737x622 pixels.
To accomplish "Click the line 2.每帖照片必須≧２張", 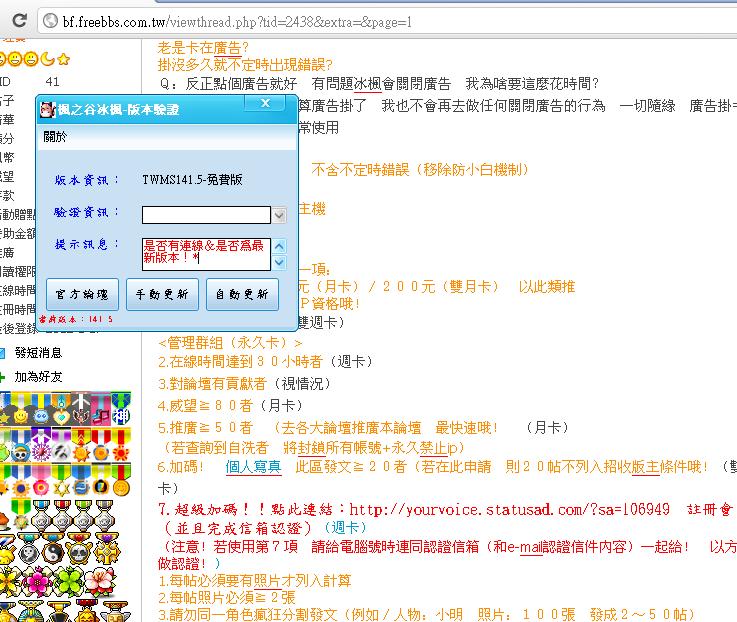I will click(x=227, y=598).
